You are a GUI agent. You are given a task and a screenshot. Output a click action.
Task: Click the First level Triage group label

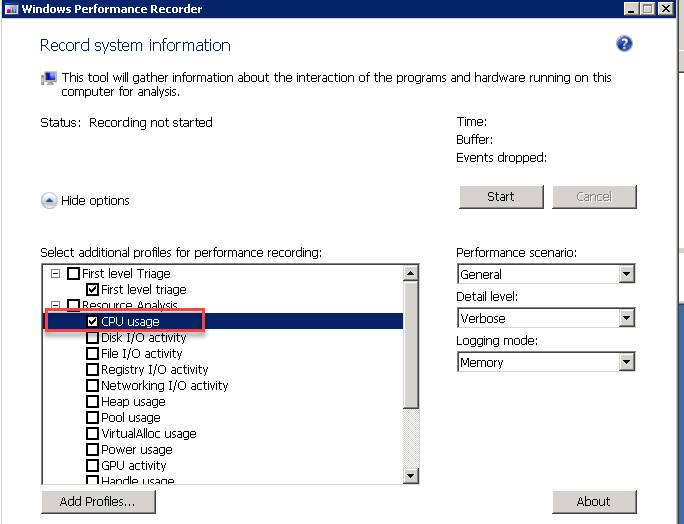126,274
